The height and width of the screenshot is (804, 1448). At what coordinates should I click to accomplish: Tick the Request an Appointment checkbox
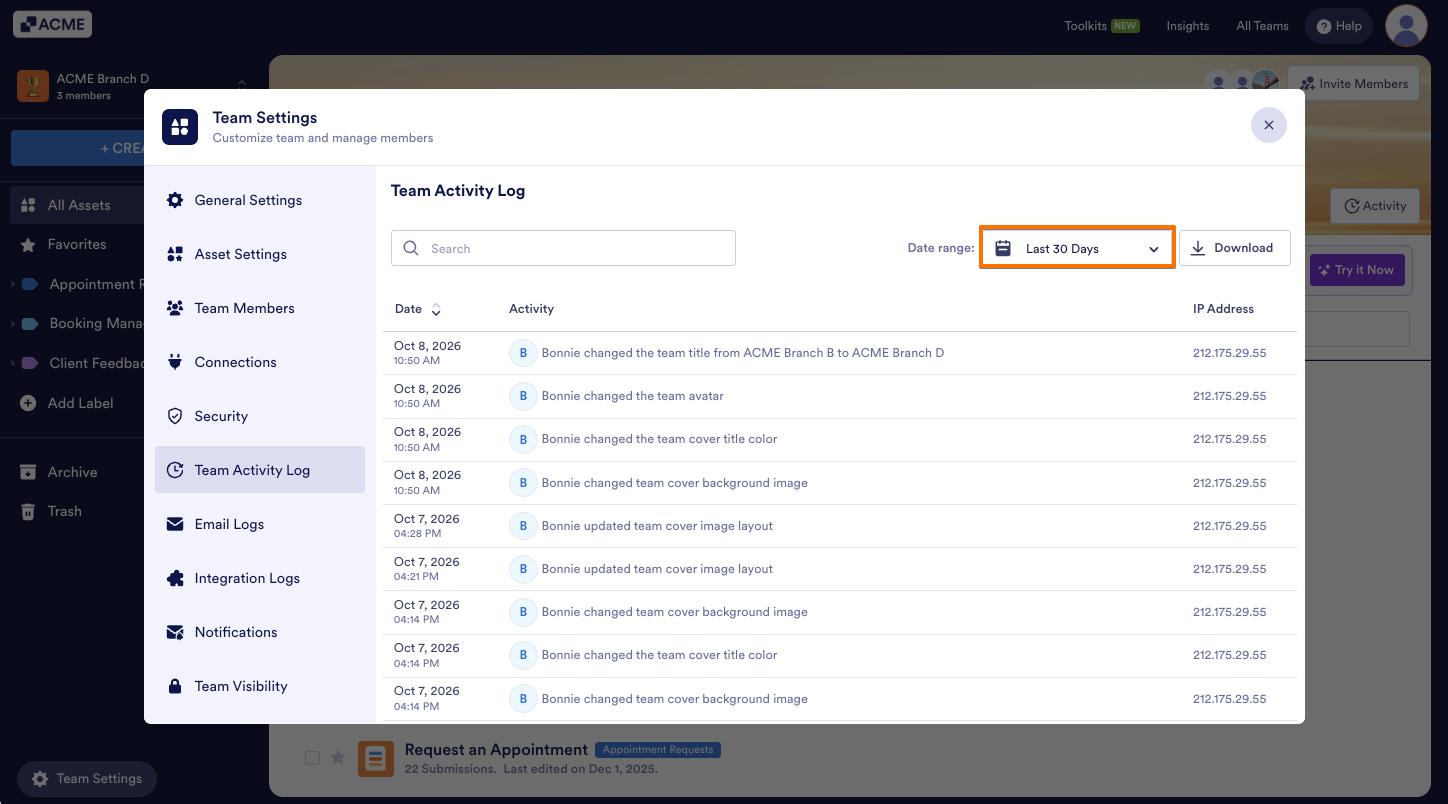tap(312, 758)
